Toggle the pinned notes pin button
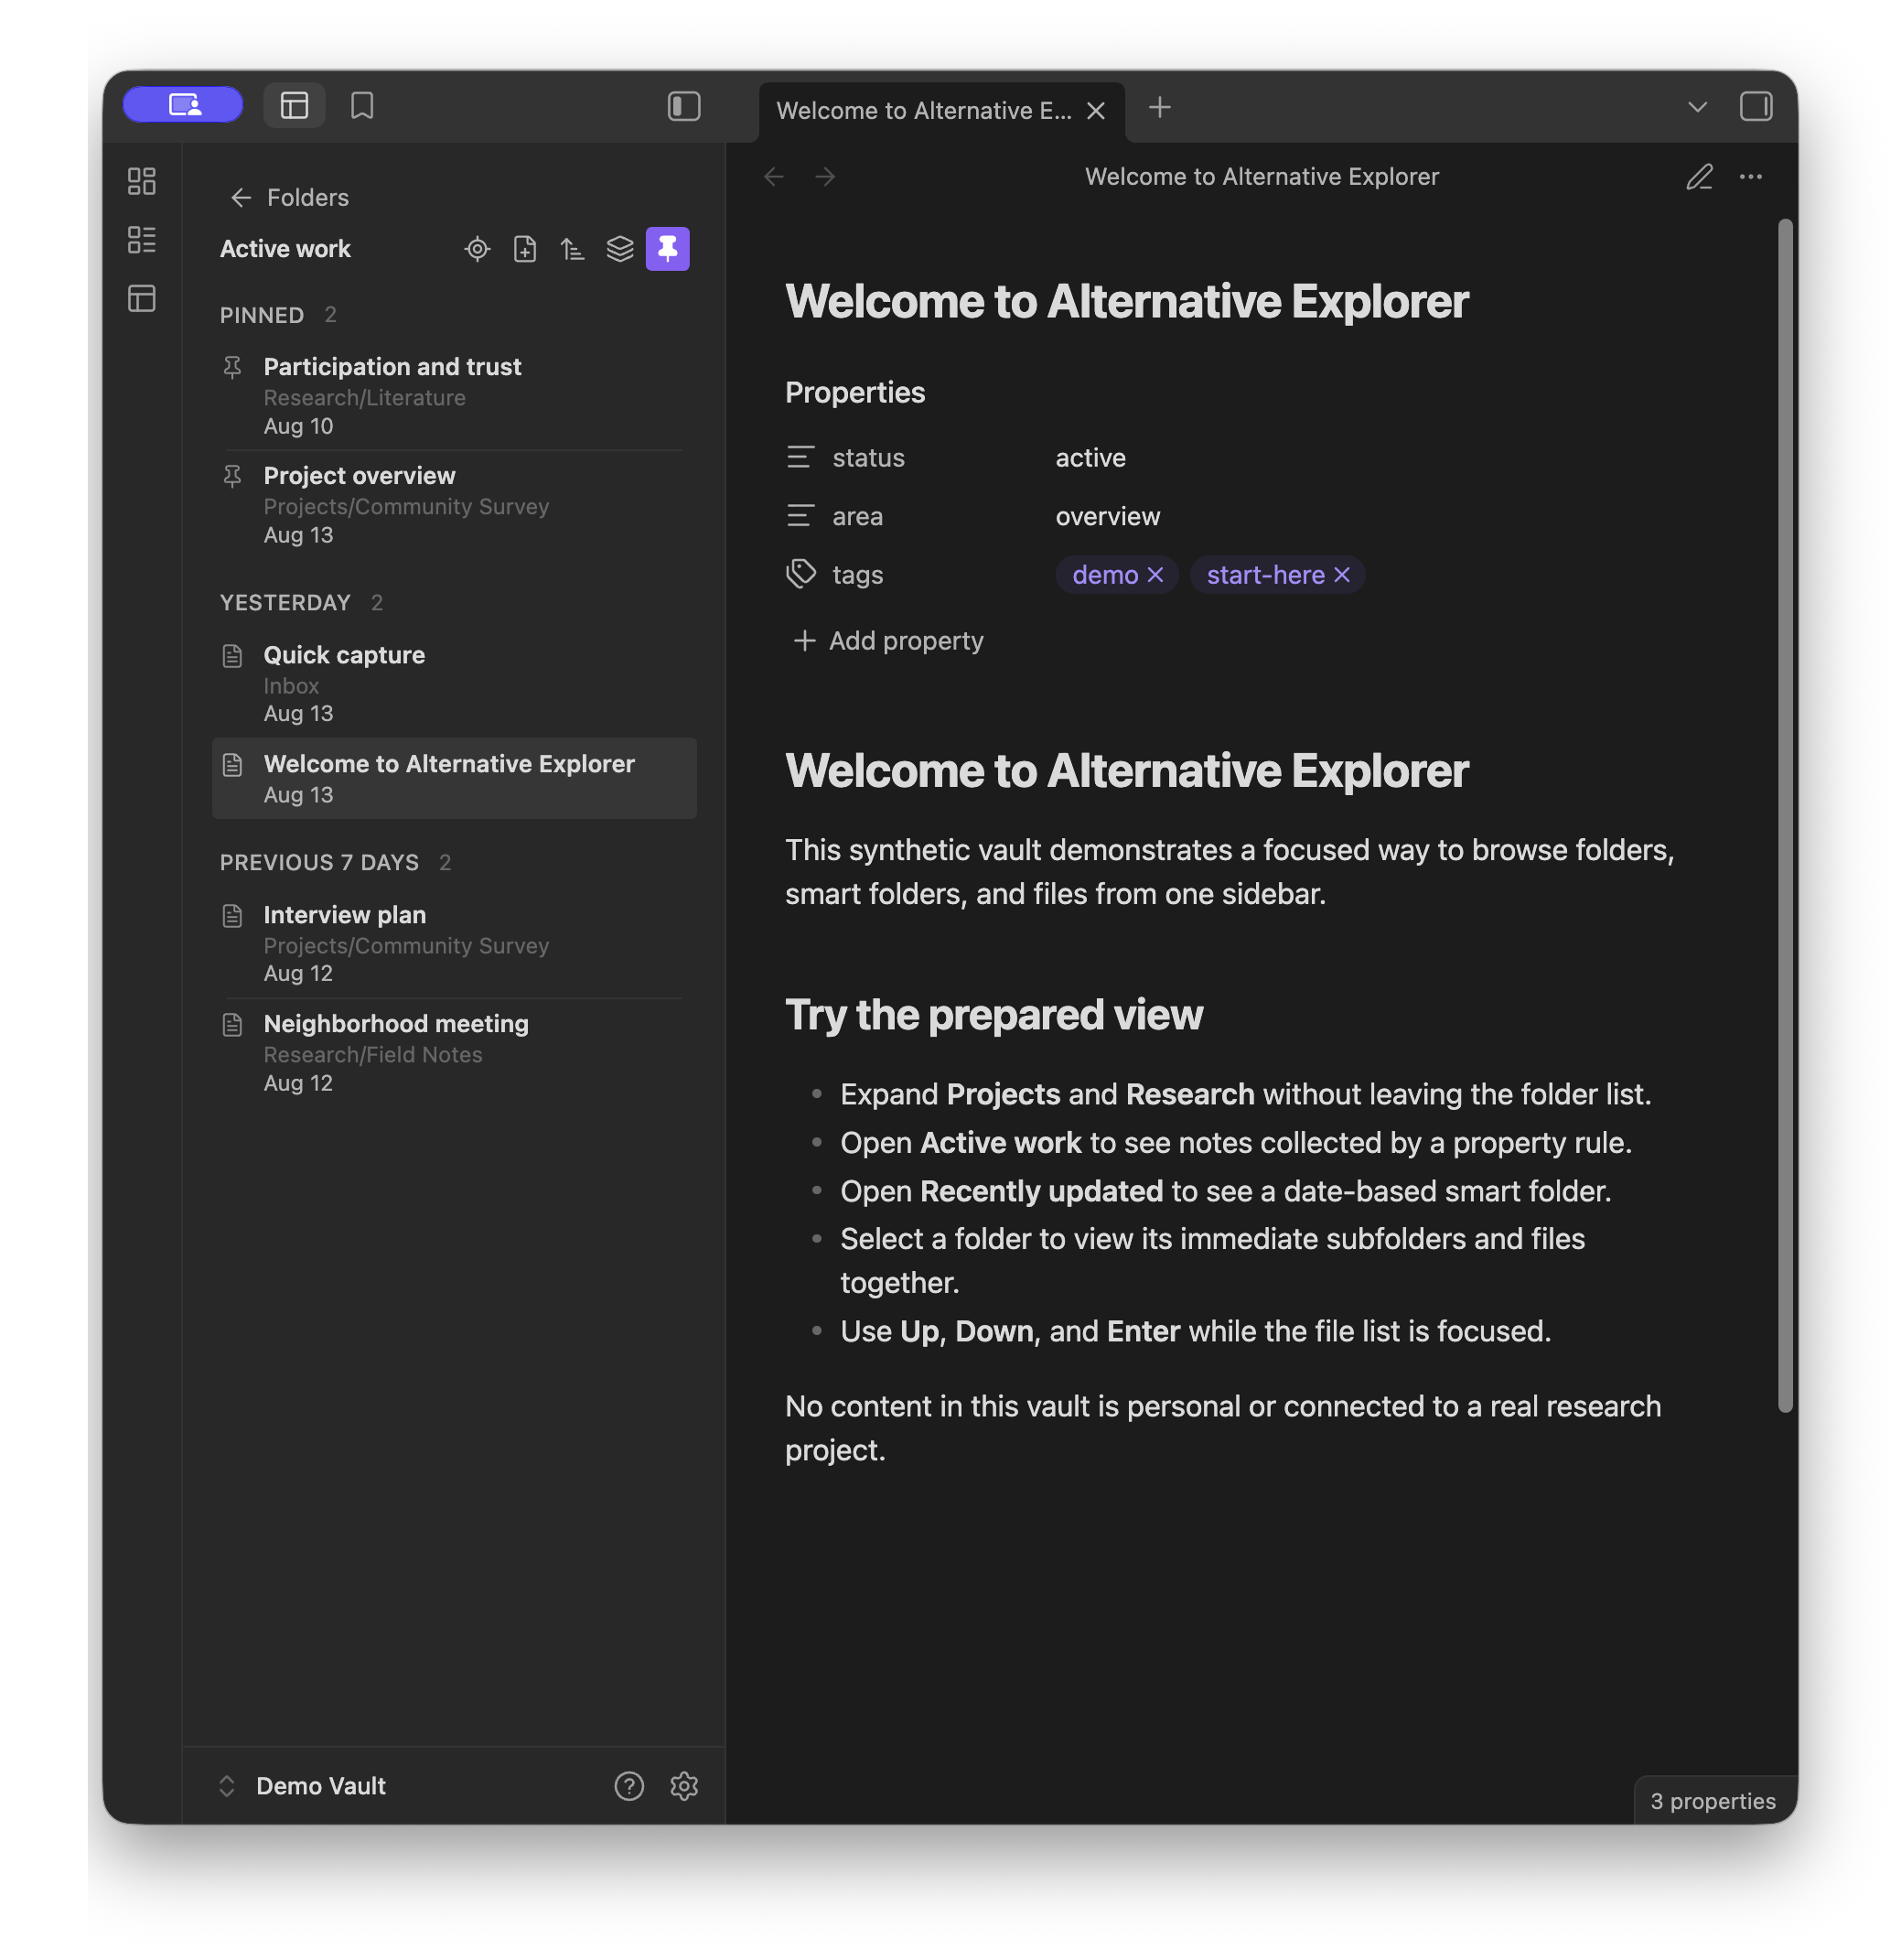Viewport: 1901px width, 1960px height. (x=667, y=249)
